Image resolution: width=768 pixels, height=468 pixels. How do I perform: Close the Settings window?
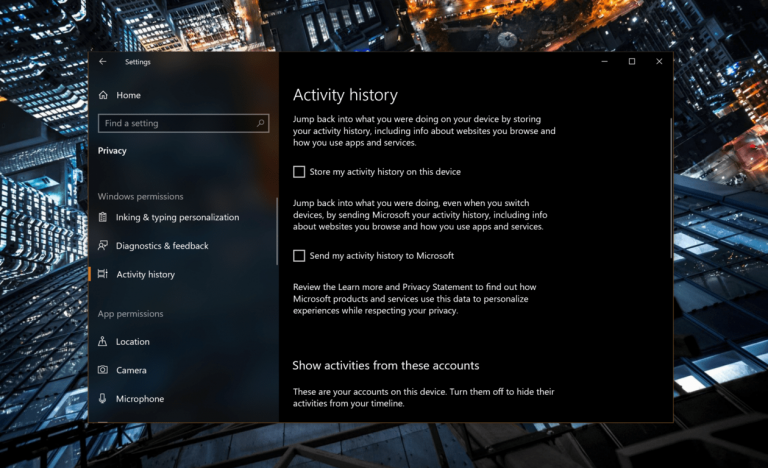click(659, 61)
